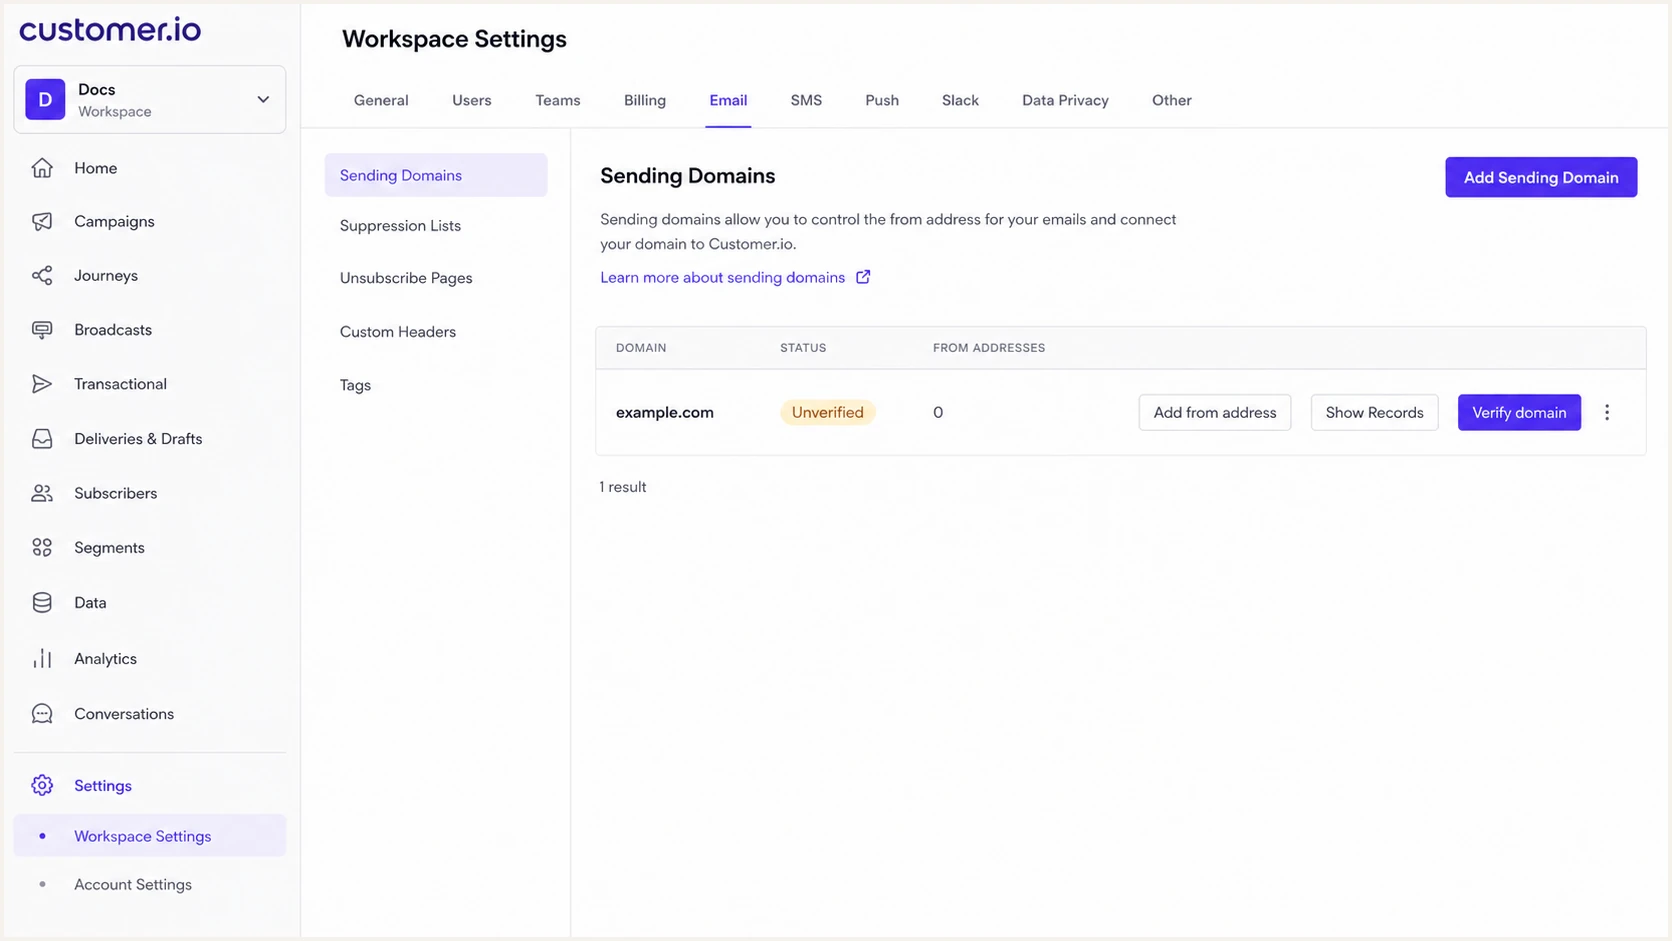Image resolution: width=1672 pixels, height=941 pixels.
Task: Click the example.com domain name
Action: [x=665, y=412]
